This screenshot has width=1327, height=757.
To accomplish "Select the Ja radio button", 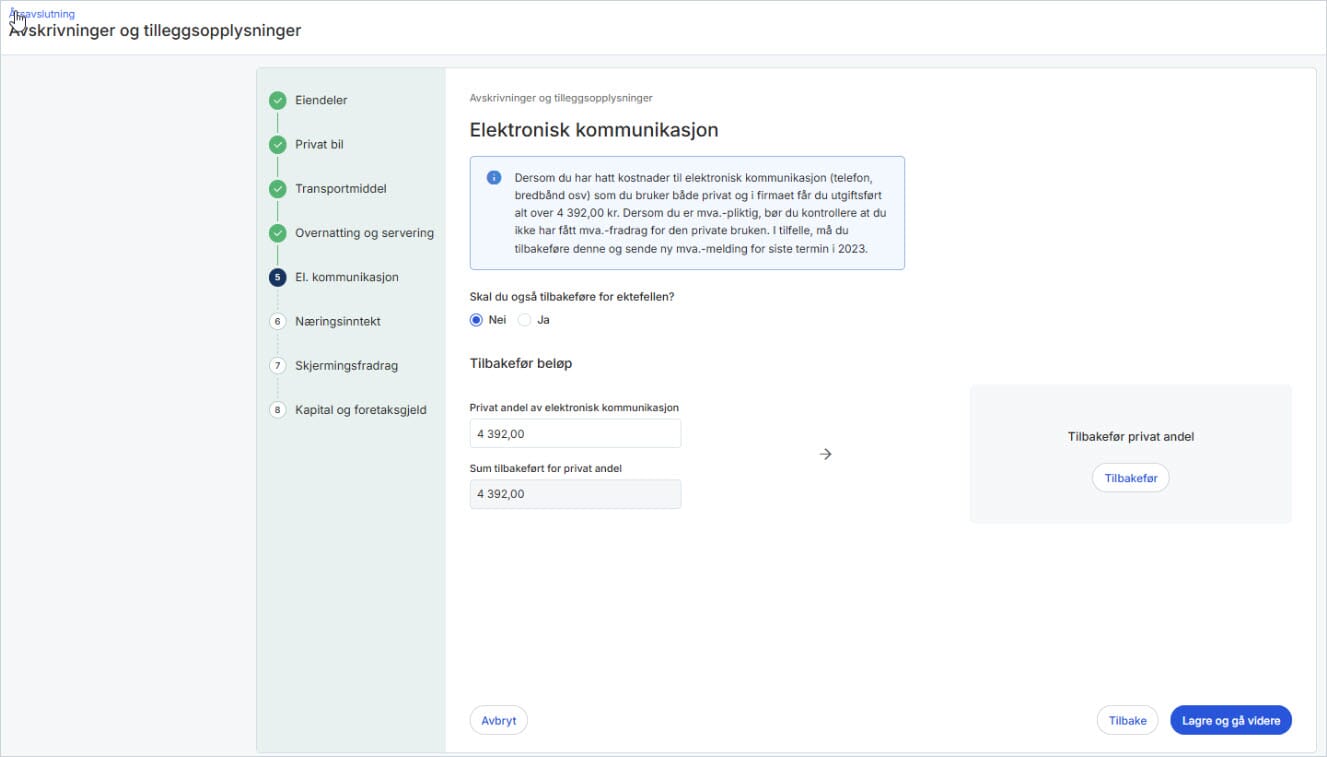I will click(x=524, y=320).
